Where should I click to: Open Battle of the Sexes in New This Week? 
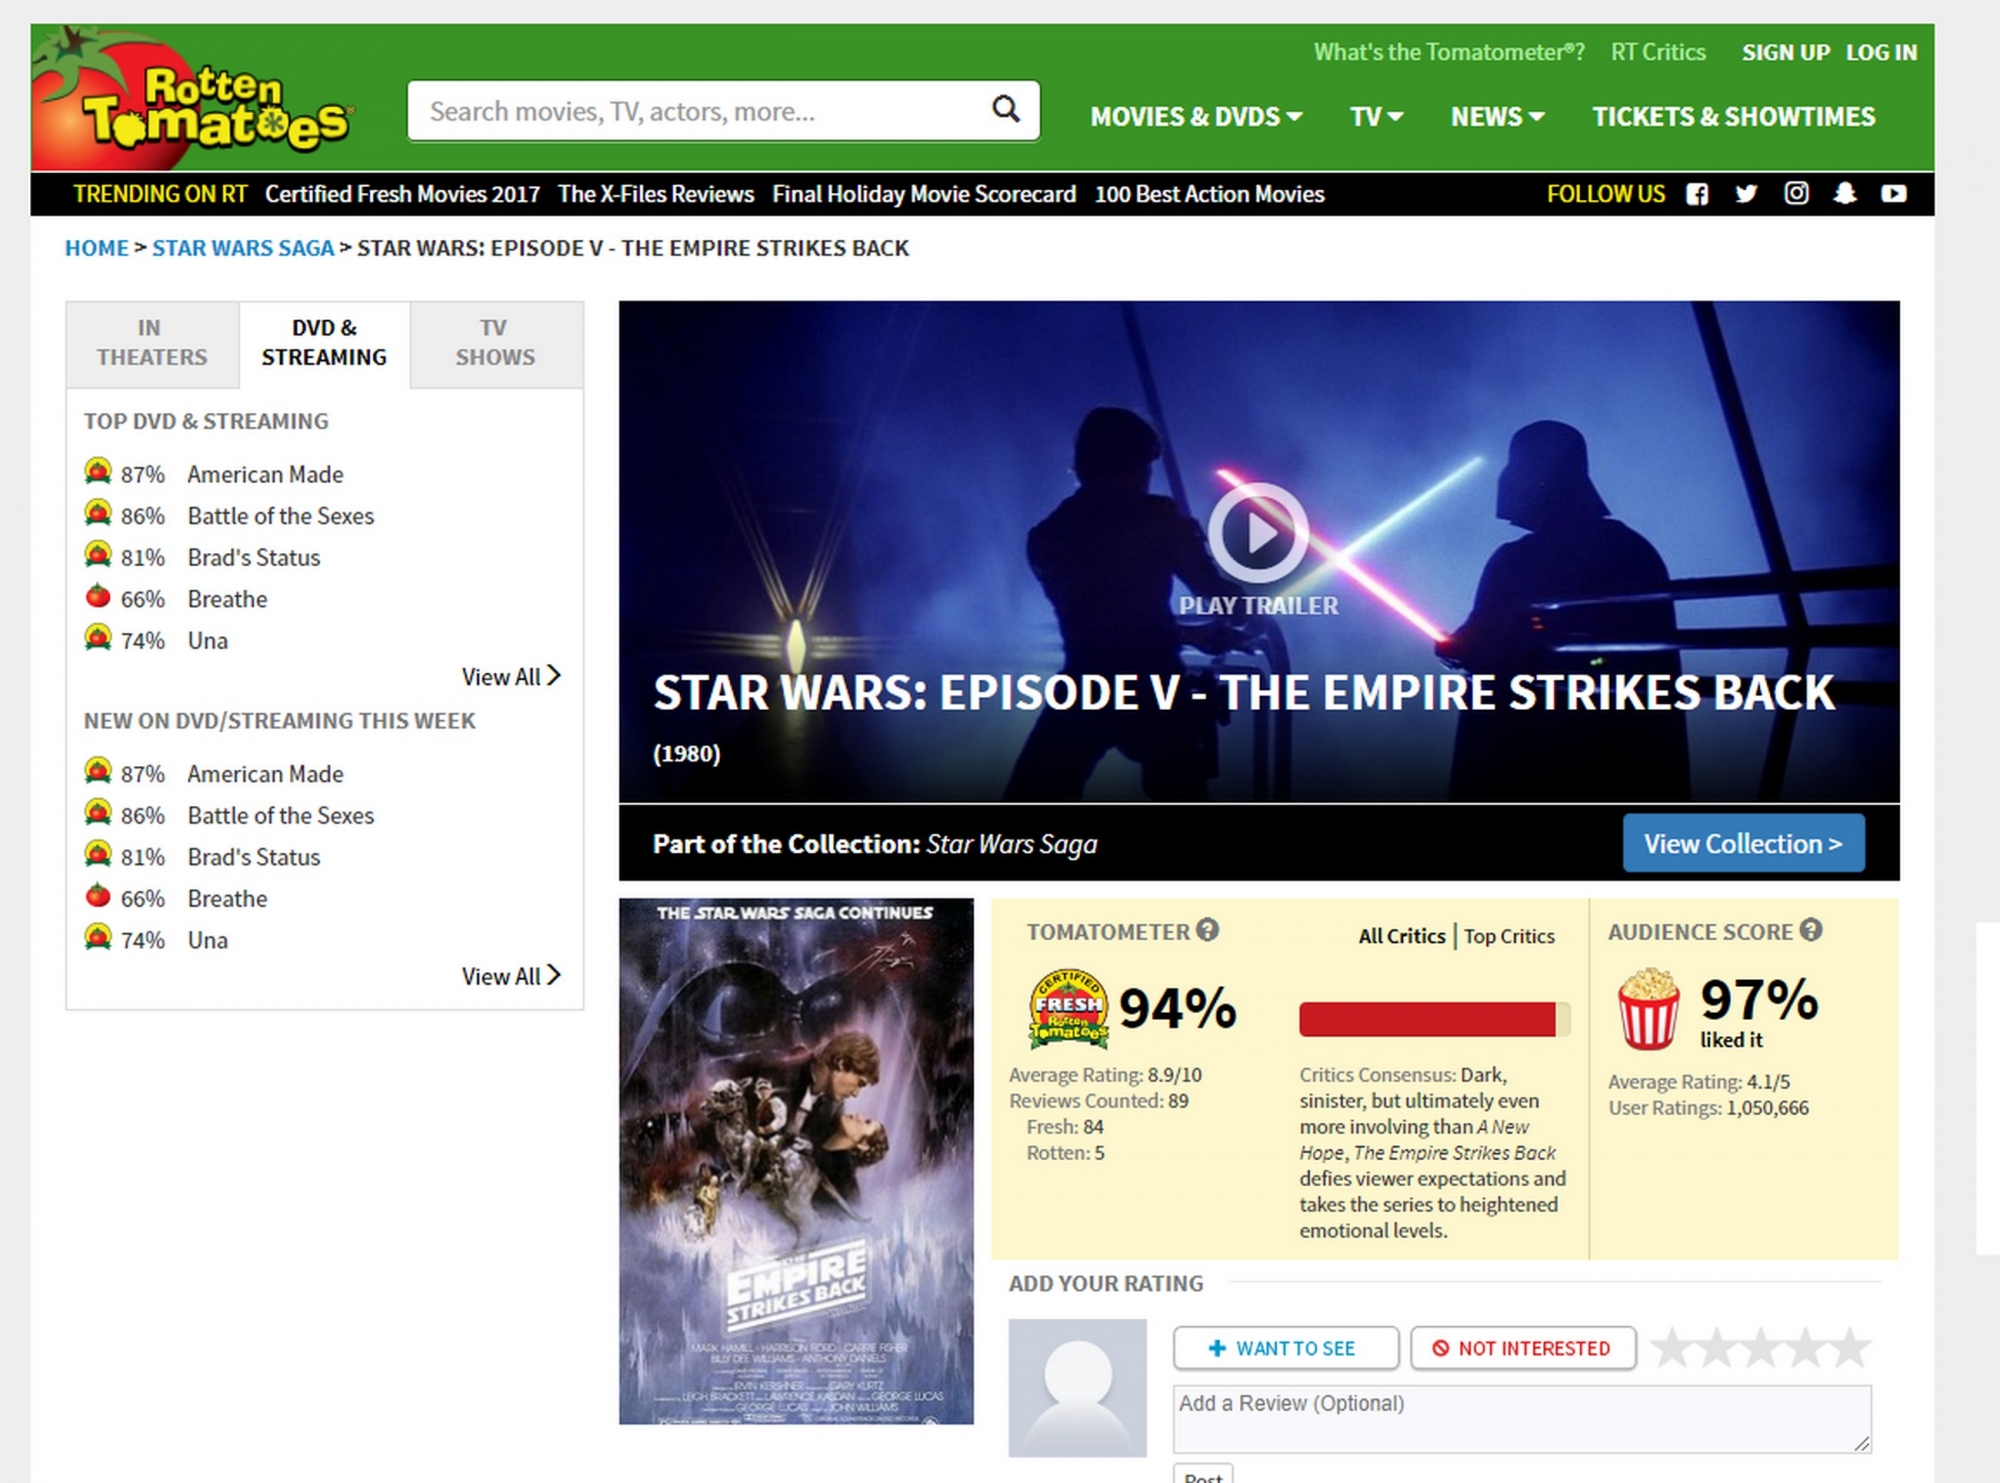281,815
